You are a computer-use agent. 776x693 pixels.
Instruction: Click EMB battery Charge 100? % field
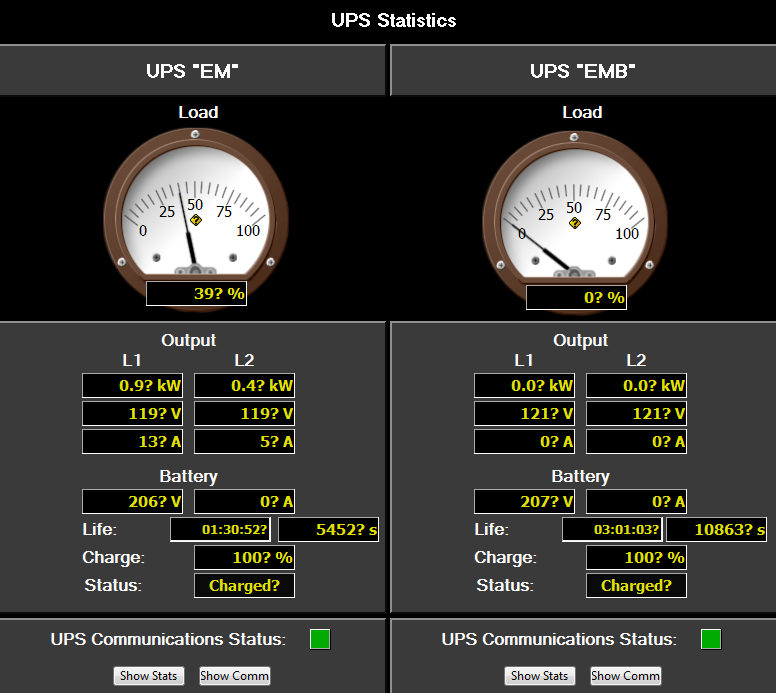(x=636, y=558)
